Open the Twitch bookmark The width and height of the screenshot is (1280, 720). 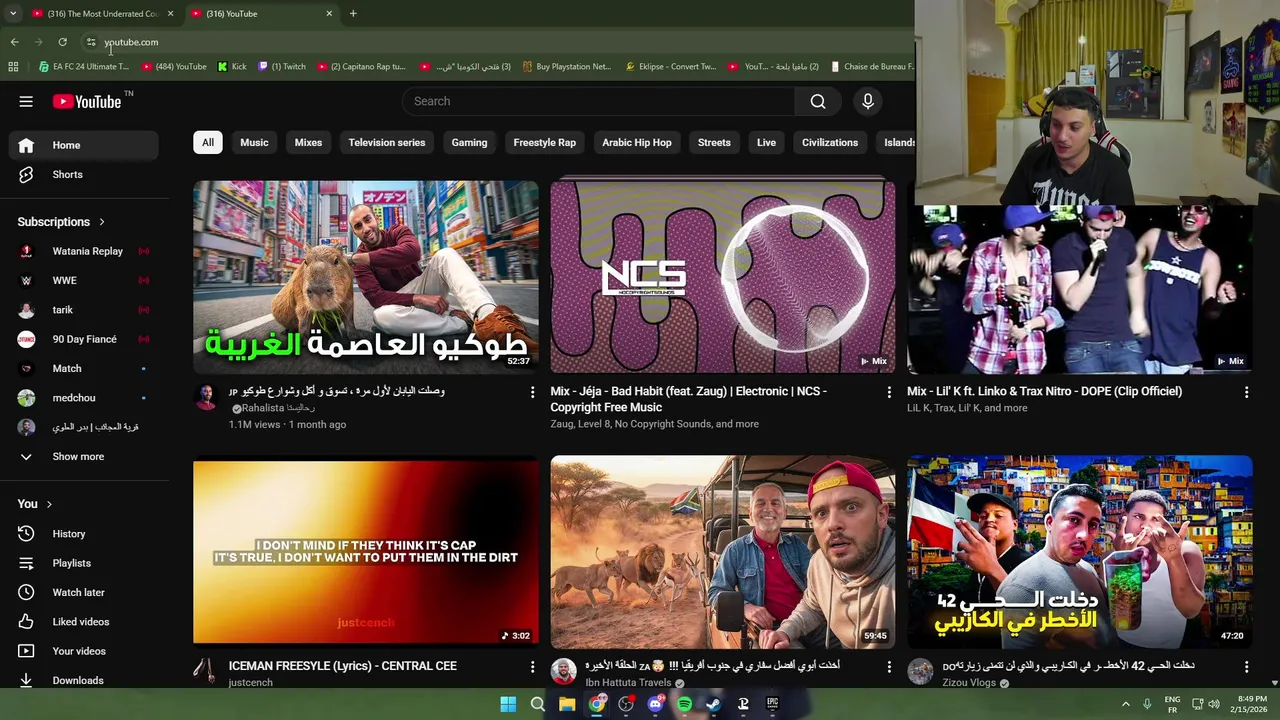click(282, 67)
